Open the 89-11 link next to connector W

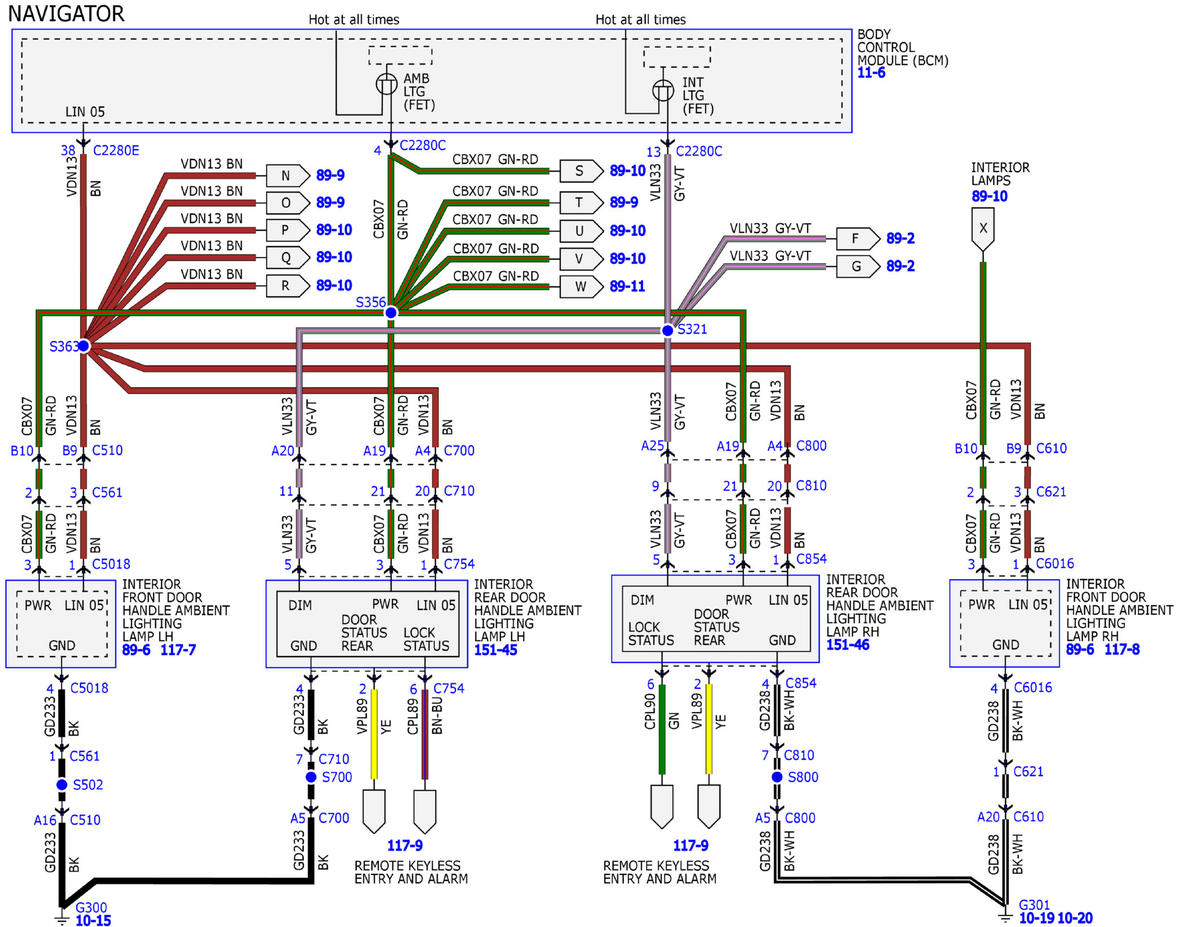pyautogui.click(x=628, y=286)
